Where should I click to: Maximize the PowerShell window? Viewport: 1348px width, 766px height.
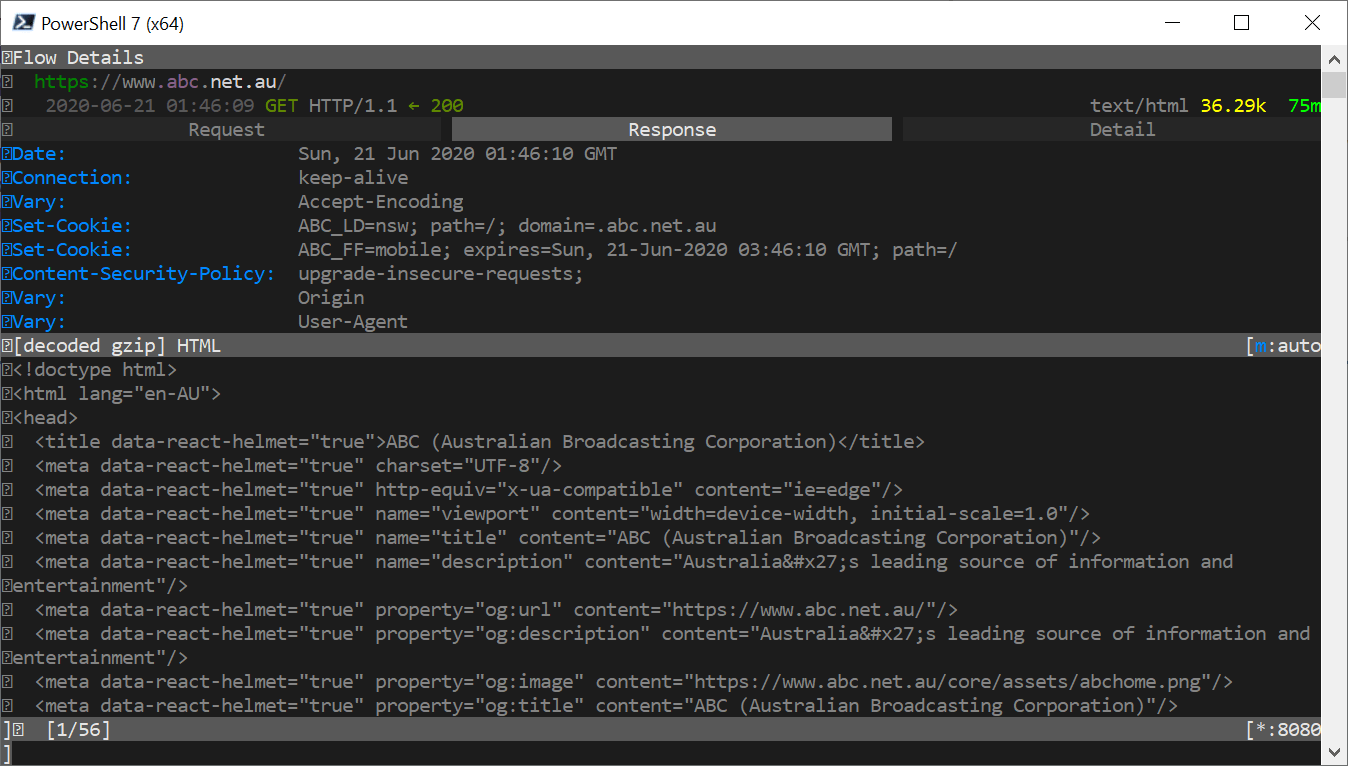click(1242, 23)
